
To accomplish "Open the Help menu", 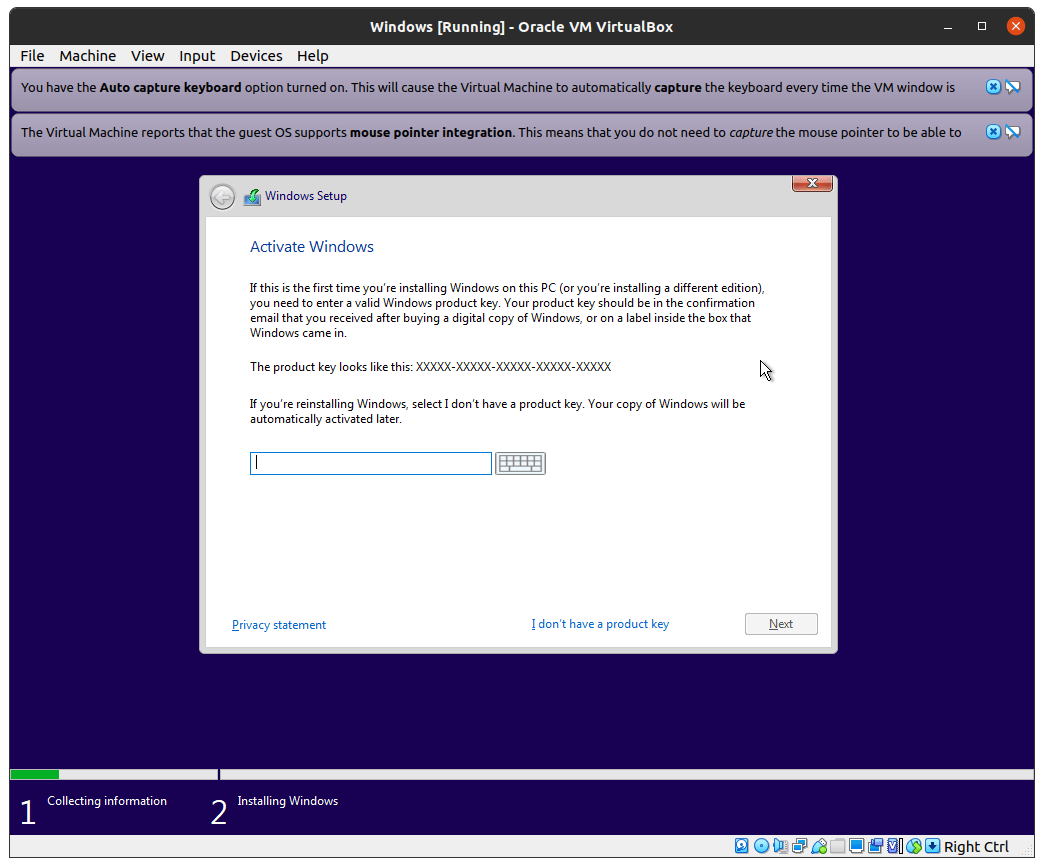I will [x=312, y=56].
